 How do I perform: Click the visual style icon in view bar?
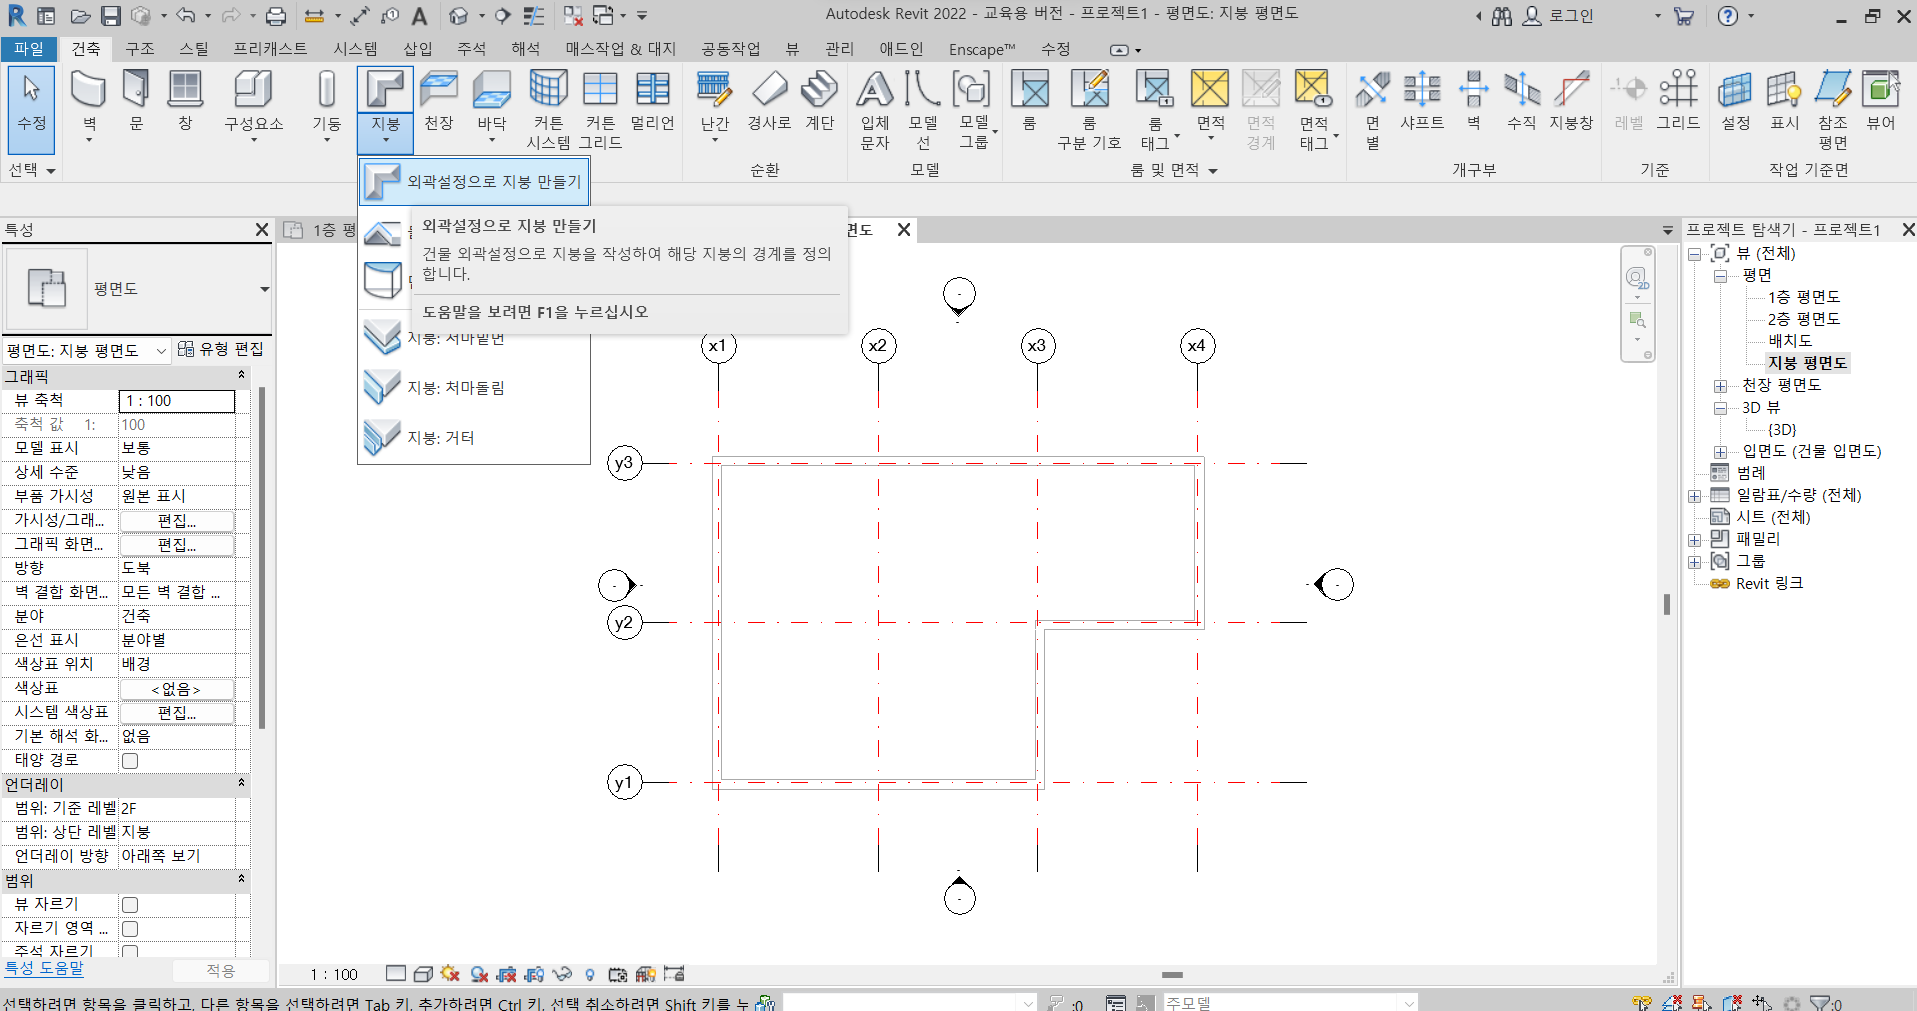pyautogui.click(x=422, y=974)
